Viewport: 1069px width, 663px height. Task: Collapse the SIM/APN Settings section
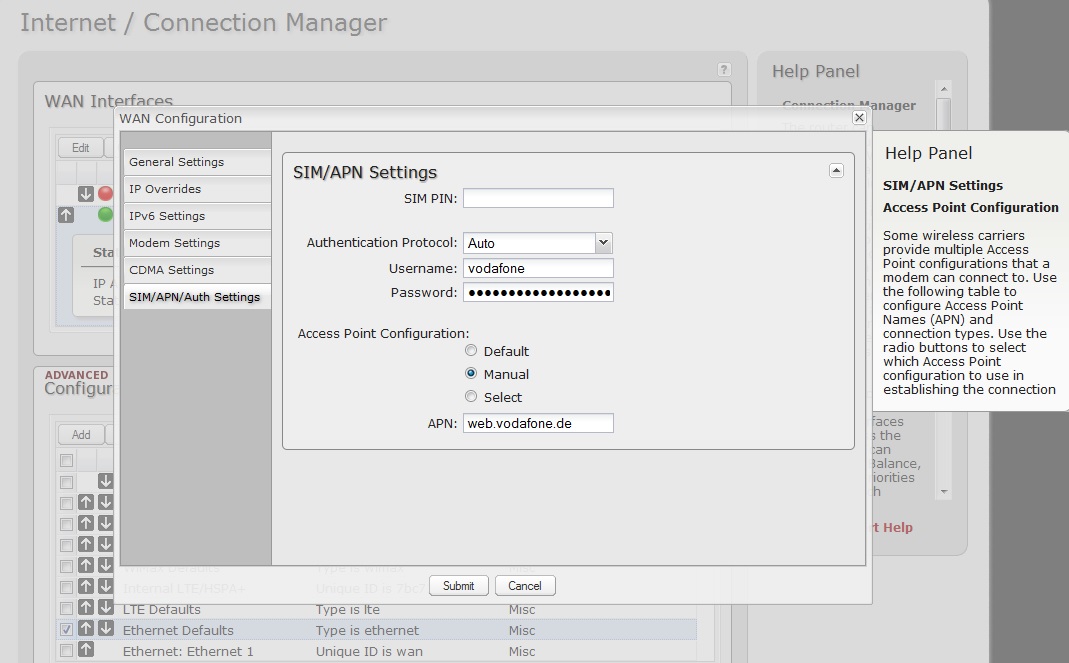click(836, 171)
